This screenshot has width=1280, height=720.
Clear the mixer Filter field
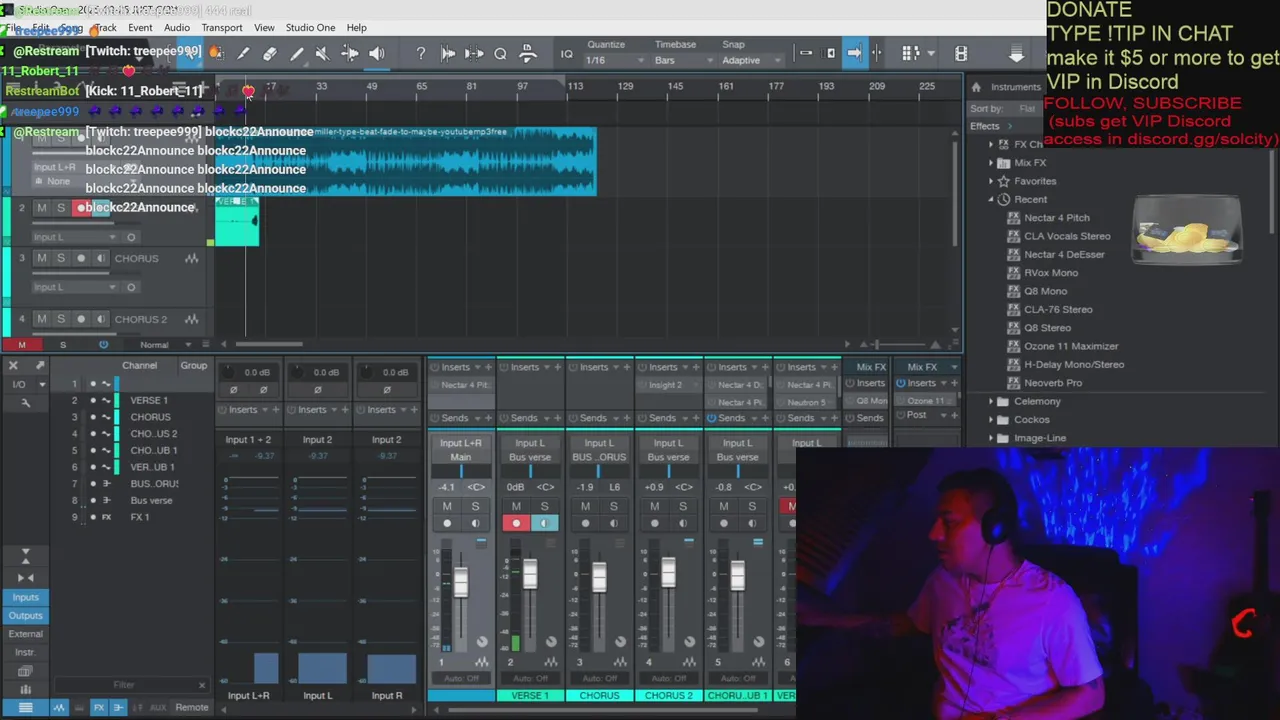pyautogui.click(x=202, y=685)
